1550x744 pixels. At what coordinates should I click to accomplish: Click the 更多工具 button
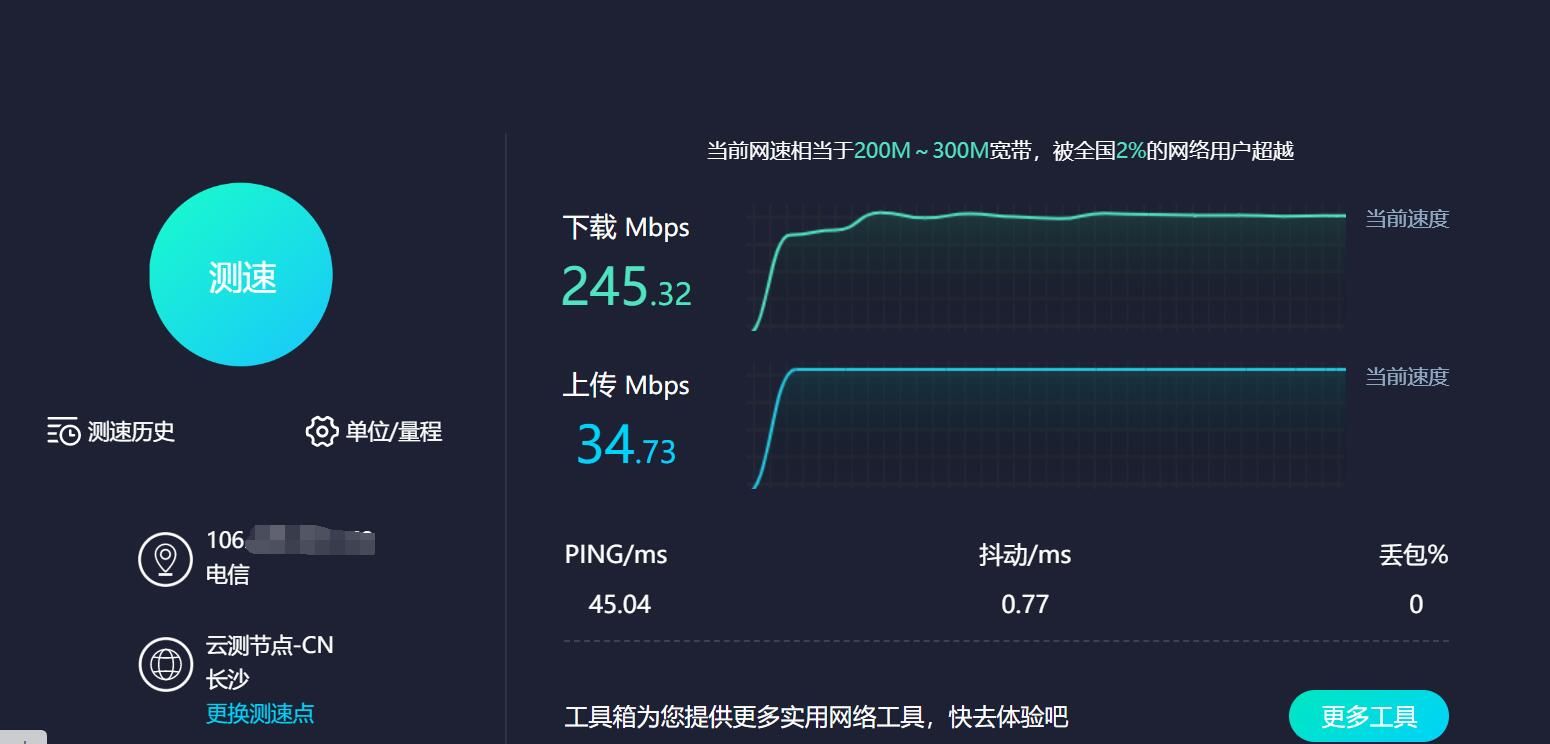click(x=1369, y=716)
